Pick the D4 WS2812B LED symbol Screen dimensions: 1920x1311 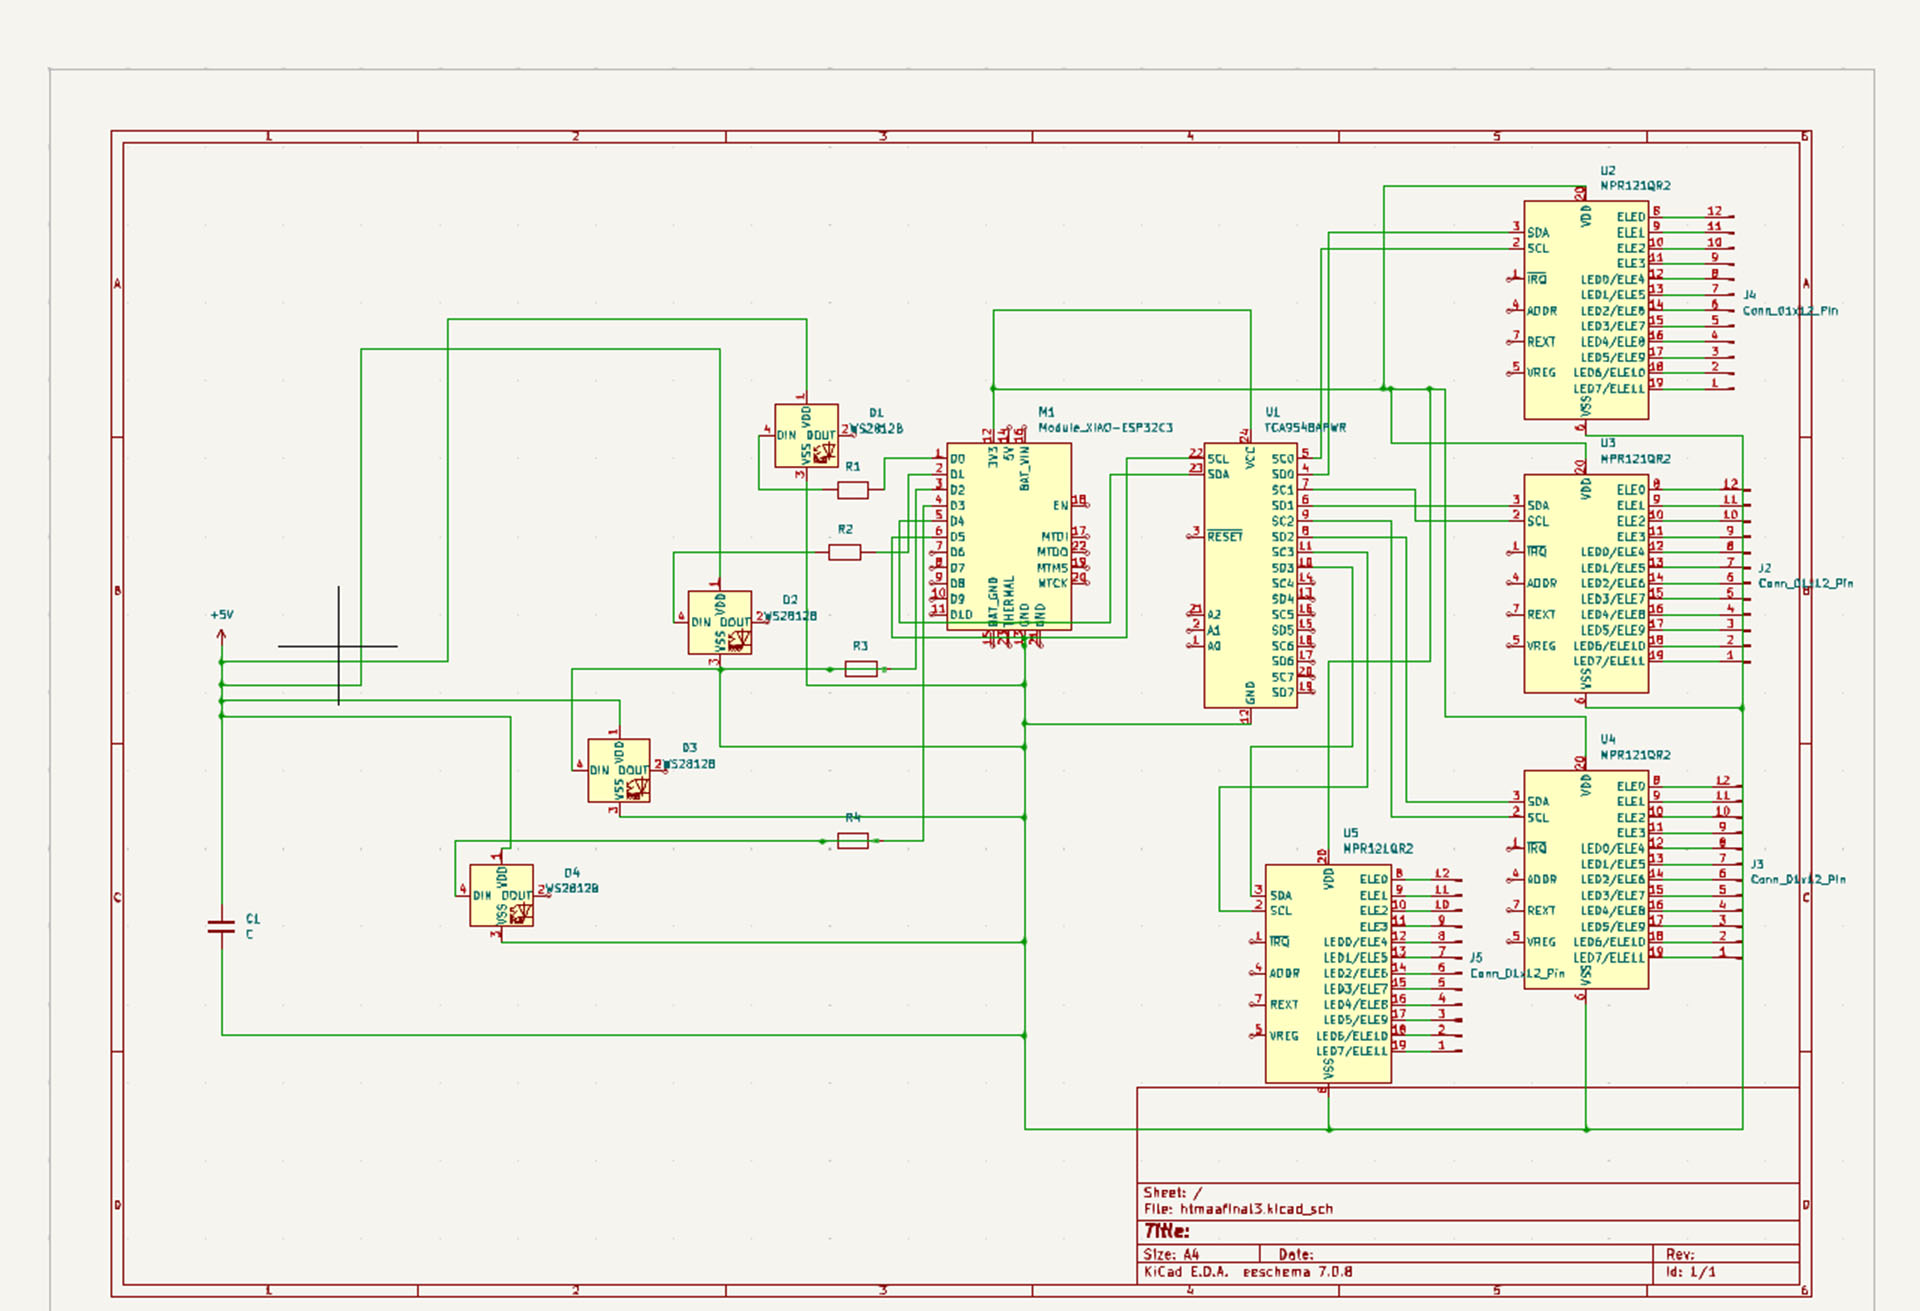click(x=501, y=895)
